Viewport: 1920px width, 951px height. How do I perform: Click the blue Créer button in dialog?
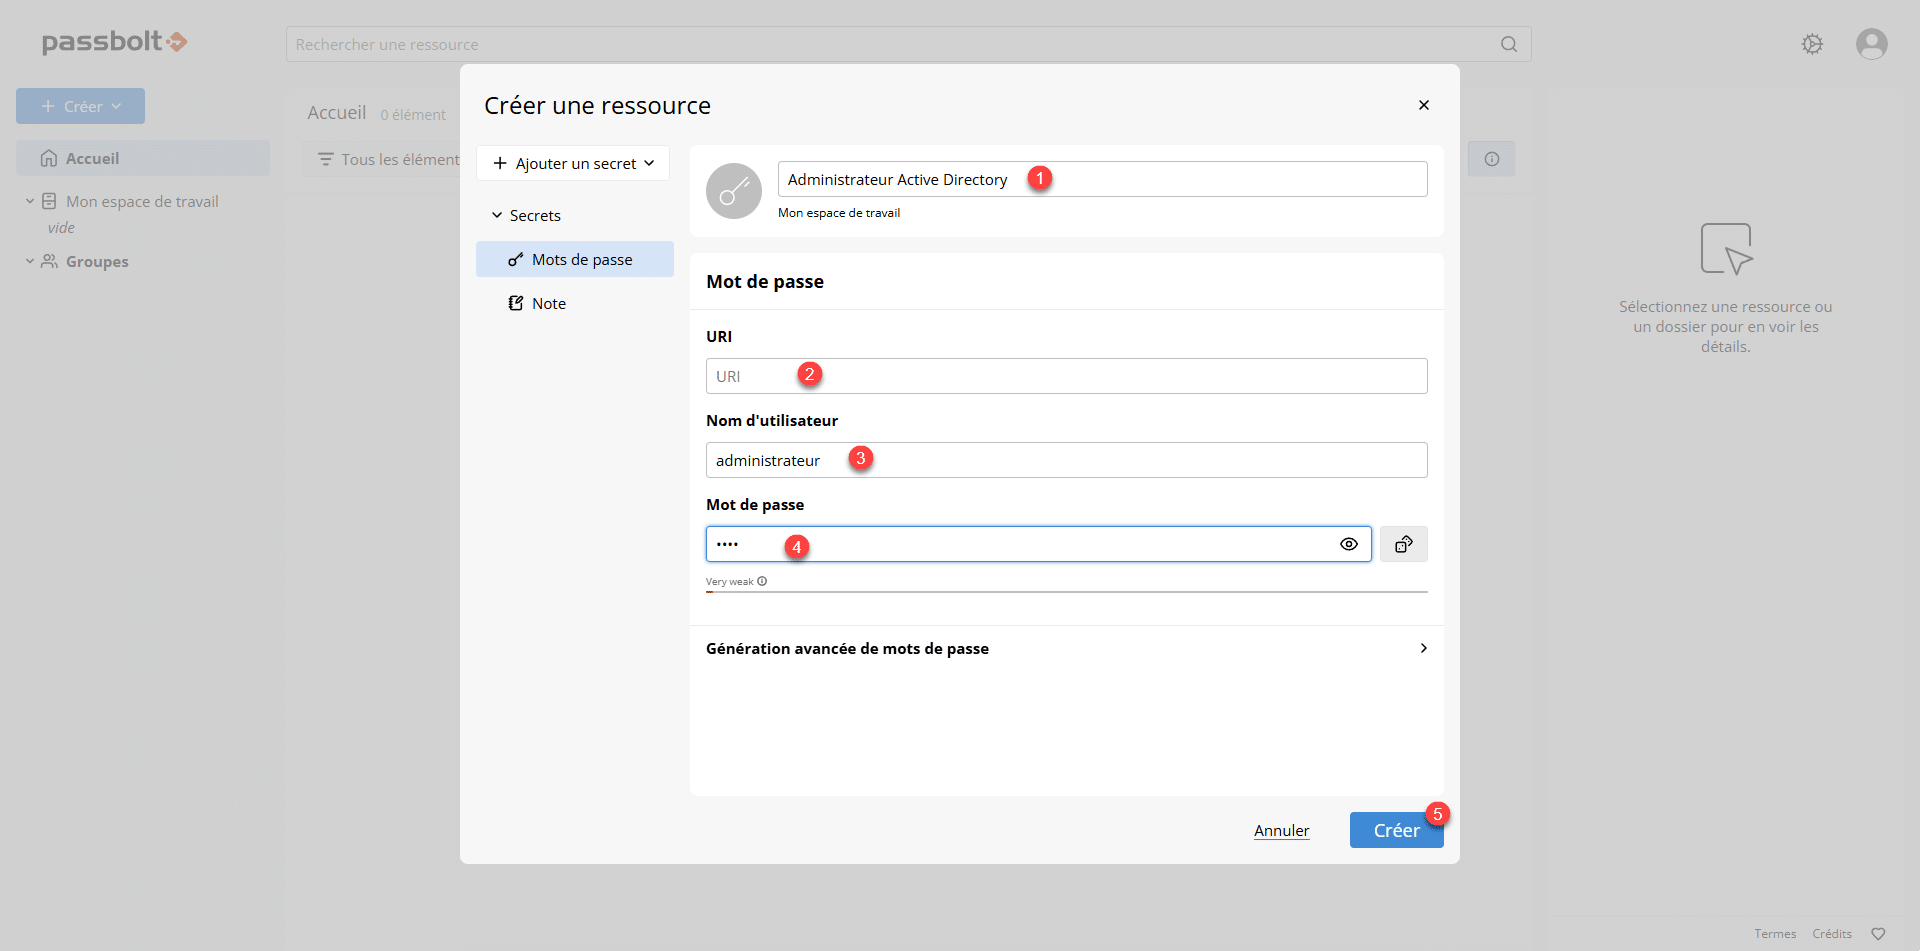tap(1395, 830)
